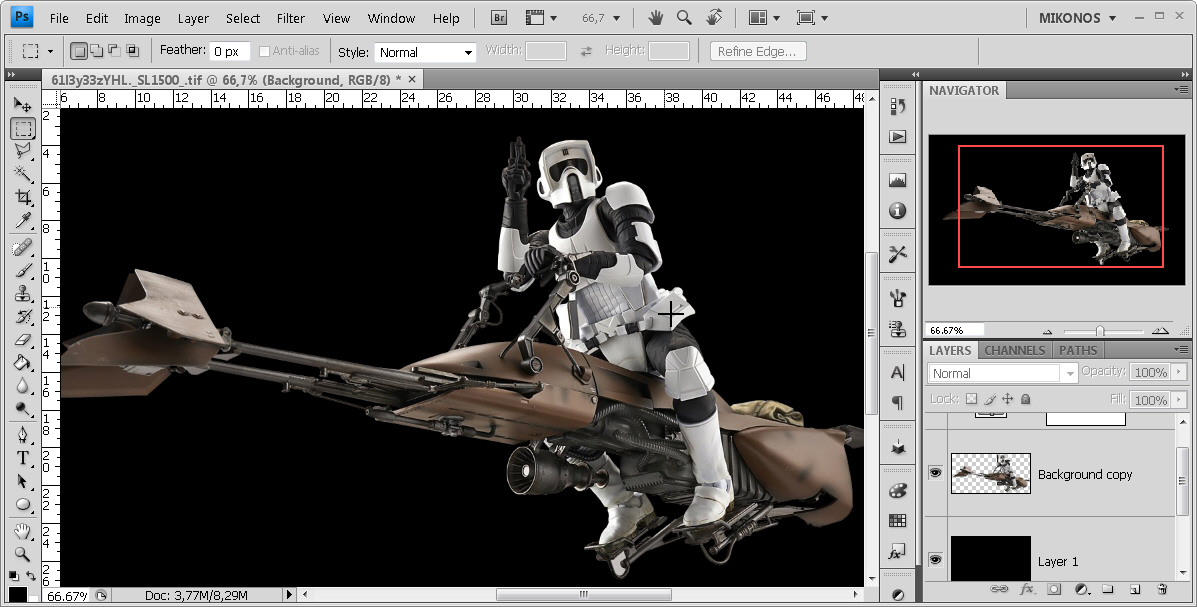Open the Fill slider arrow
The height and width of the screenshot is (607, 1197).
1179,399
